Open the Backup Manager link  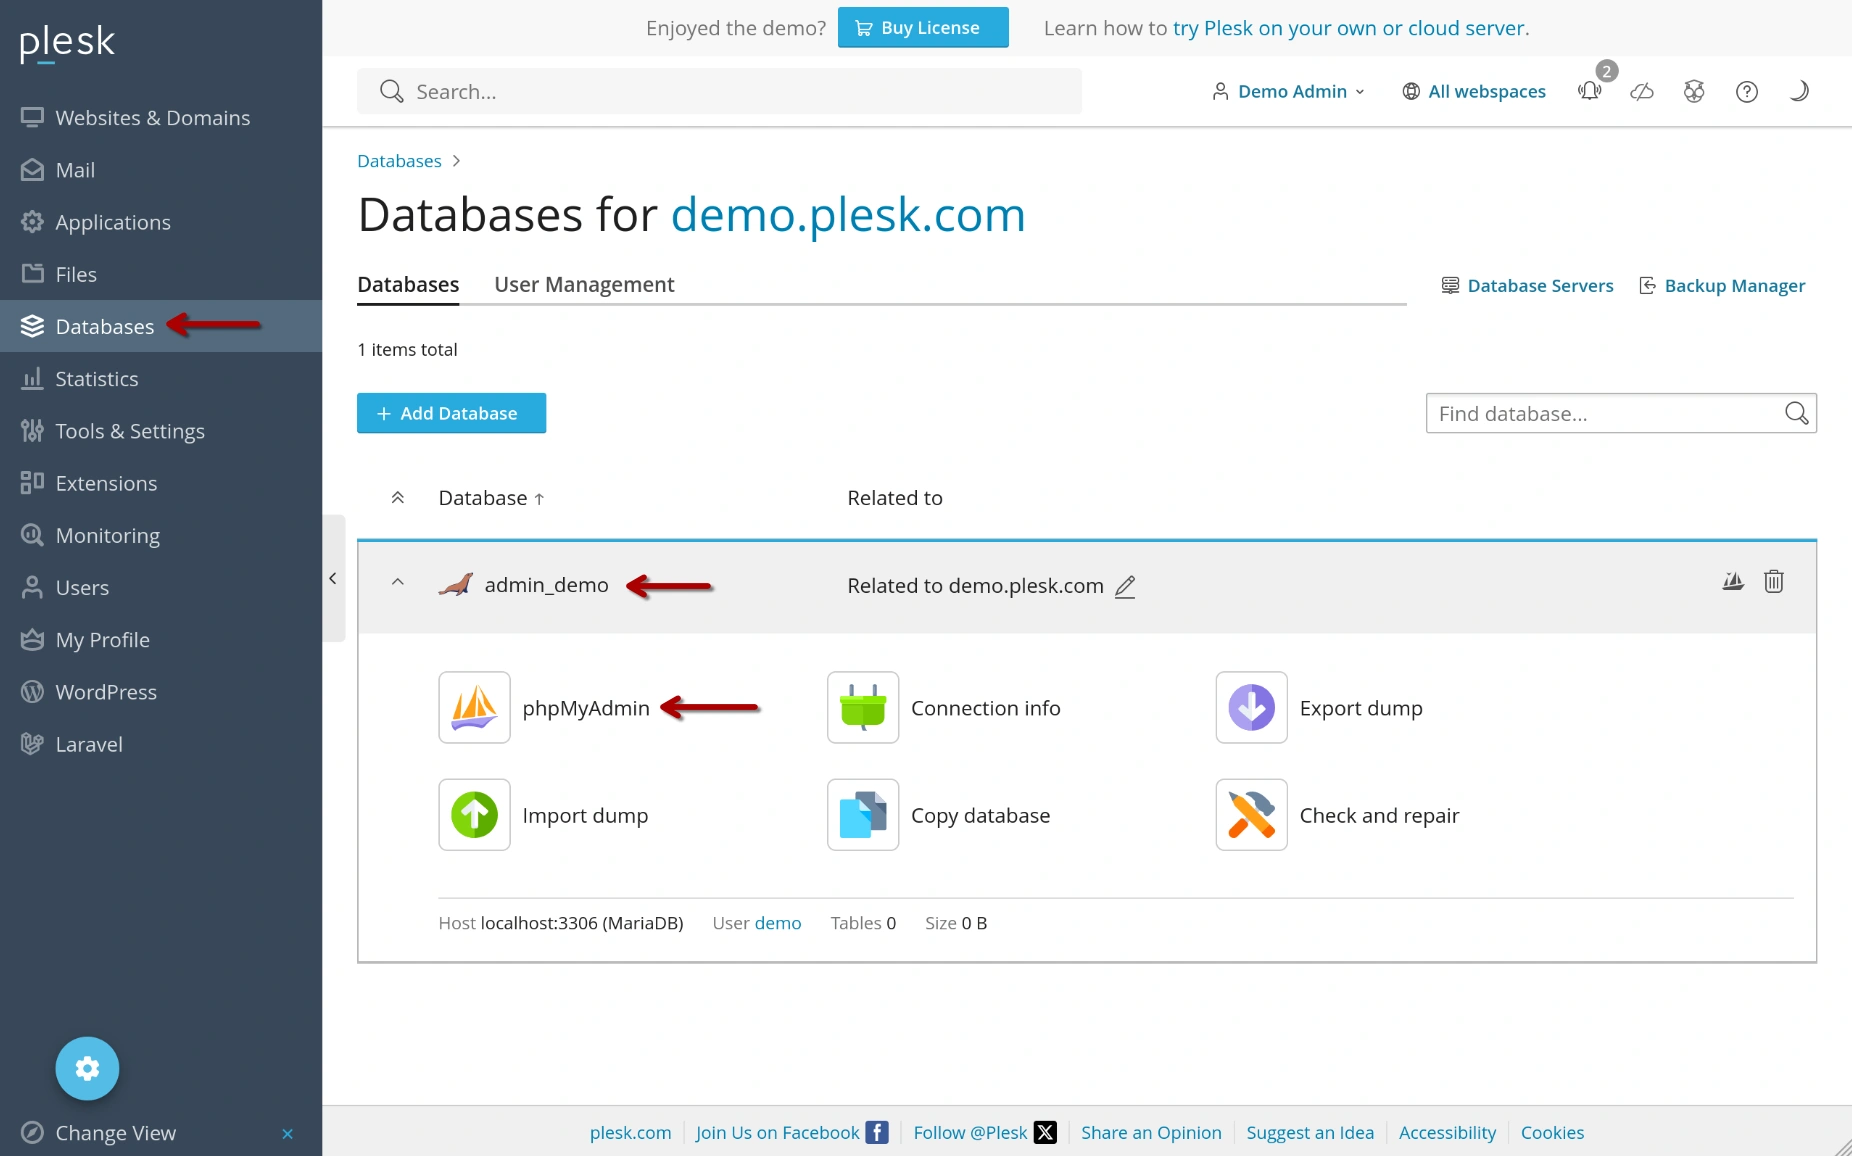point(1734,285)
